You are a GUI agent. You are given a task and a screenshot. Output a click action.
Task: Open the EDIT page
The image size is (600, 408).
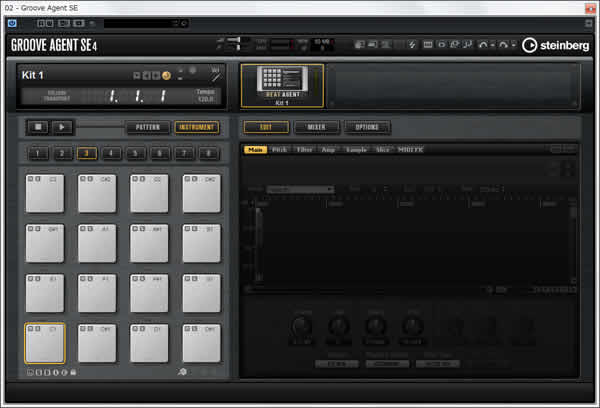coord(266,127)
